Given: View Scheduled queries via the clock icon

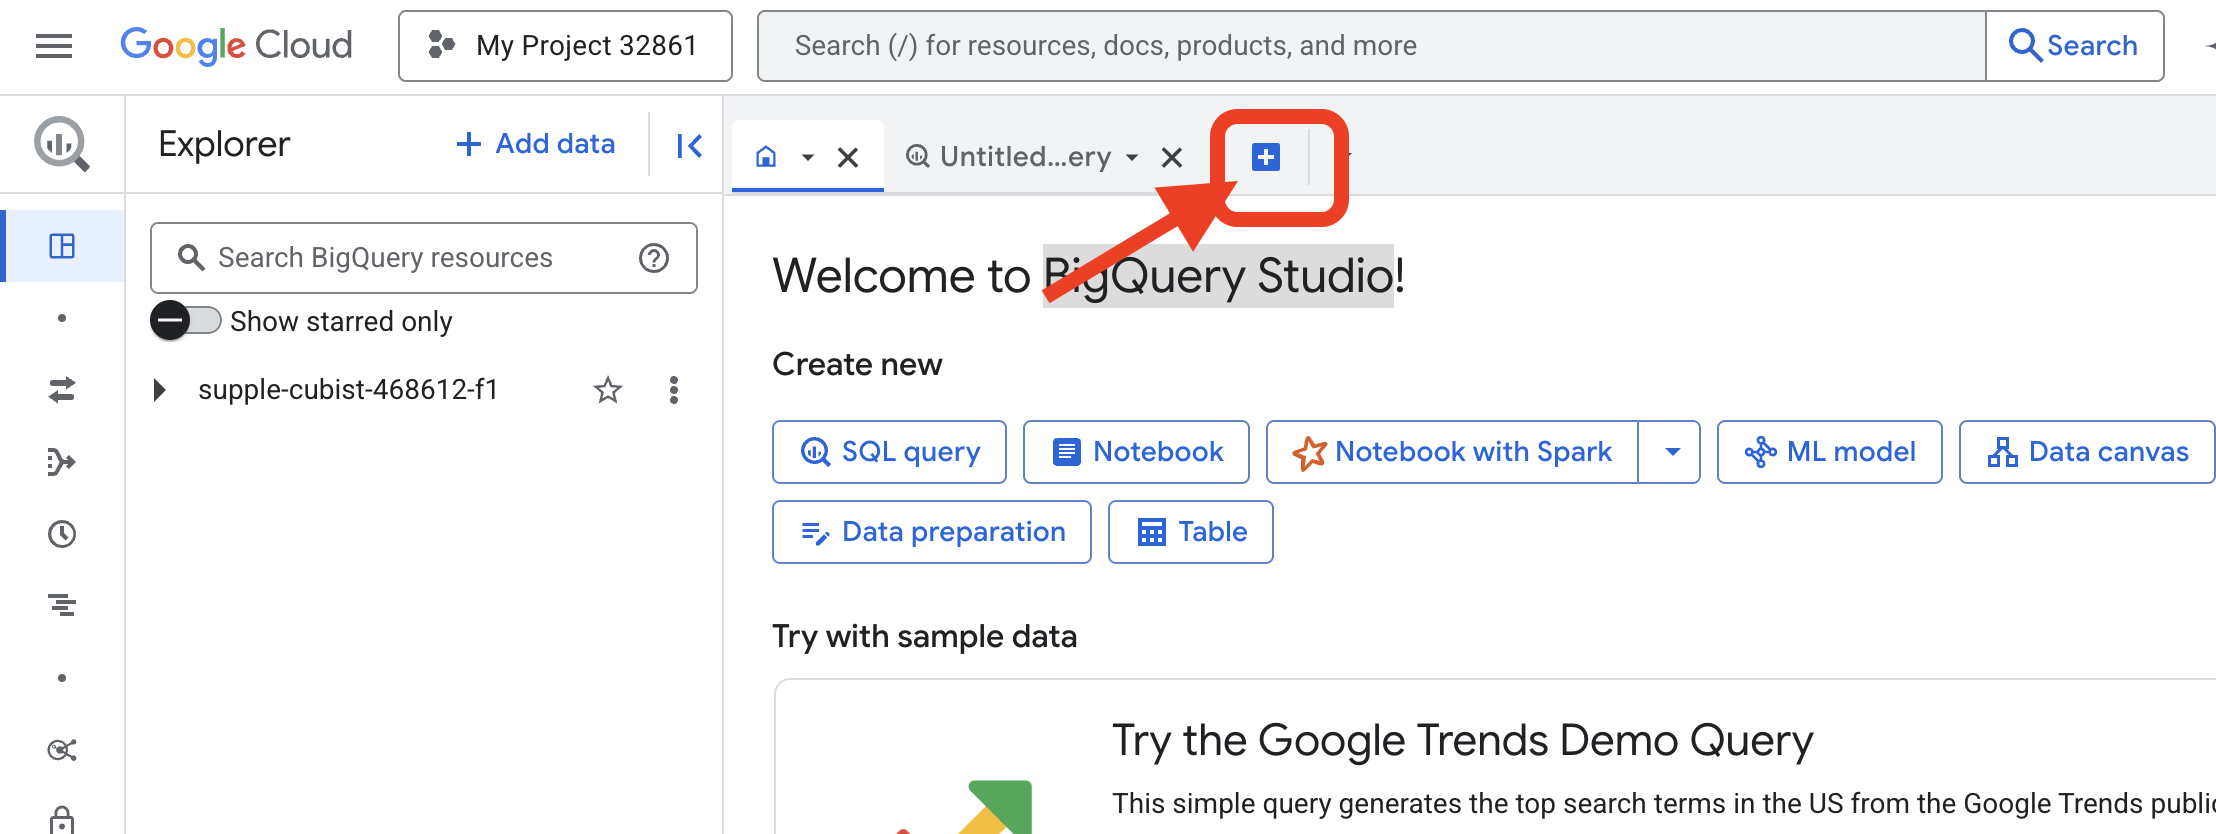Looking at the screenshot, I should click(62, 534).
